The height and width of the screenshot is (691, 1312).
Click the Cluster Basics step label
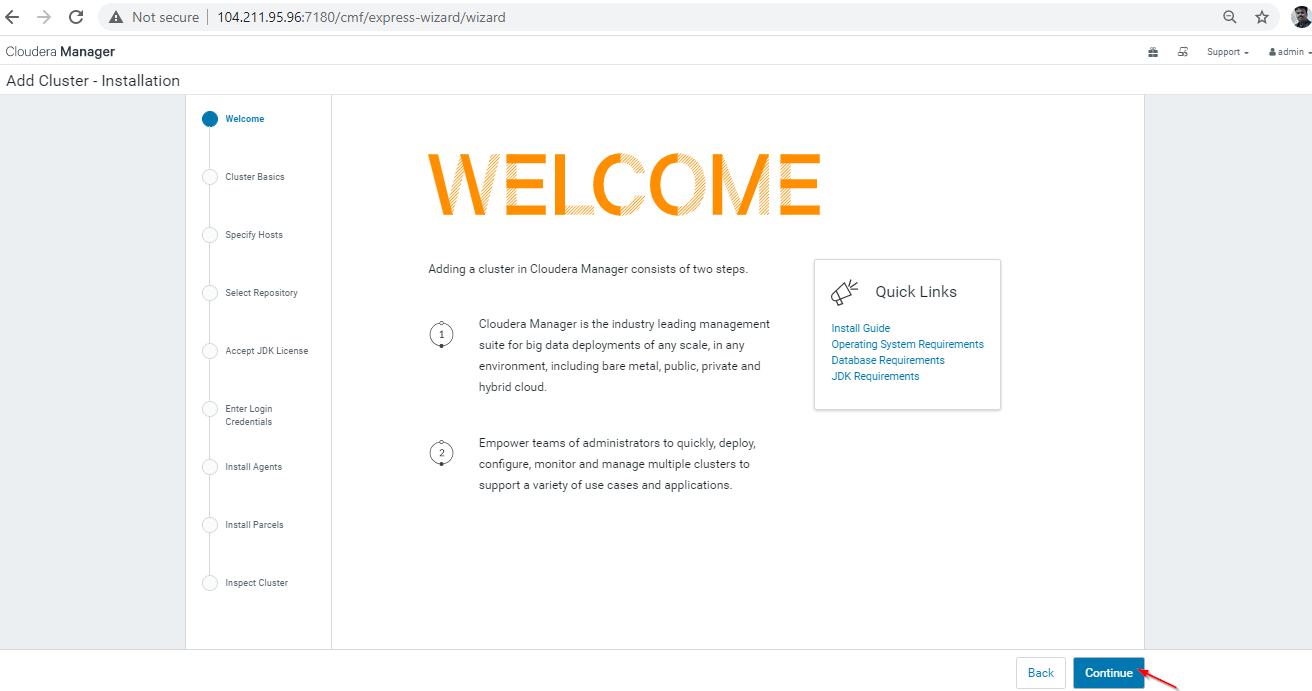255,177
